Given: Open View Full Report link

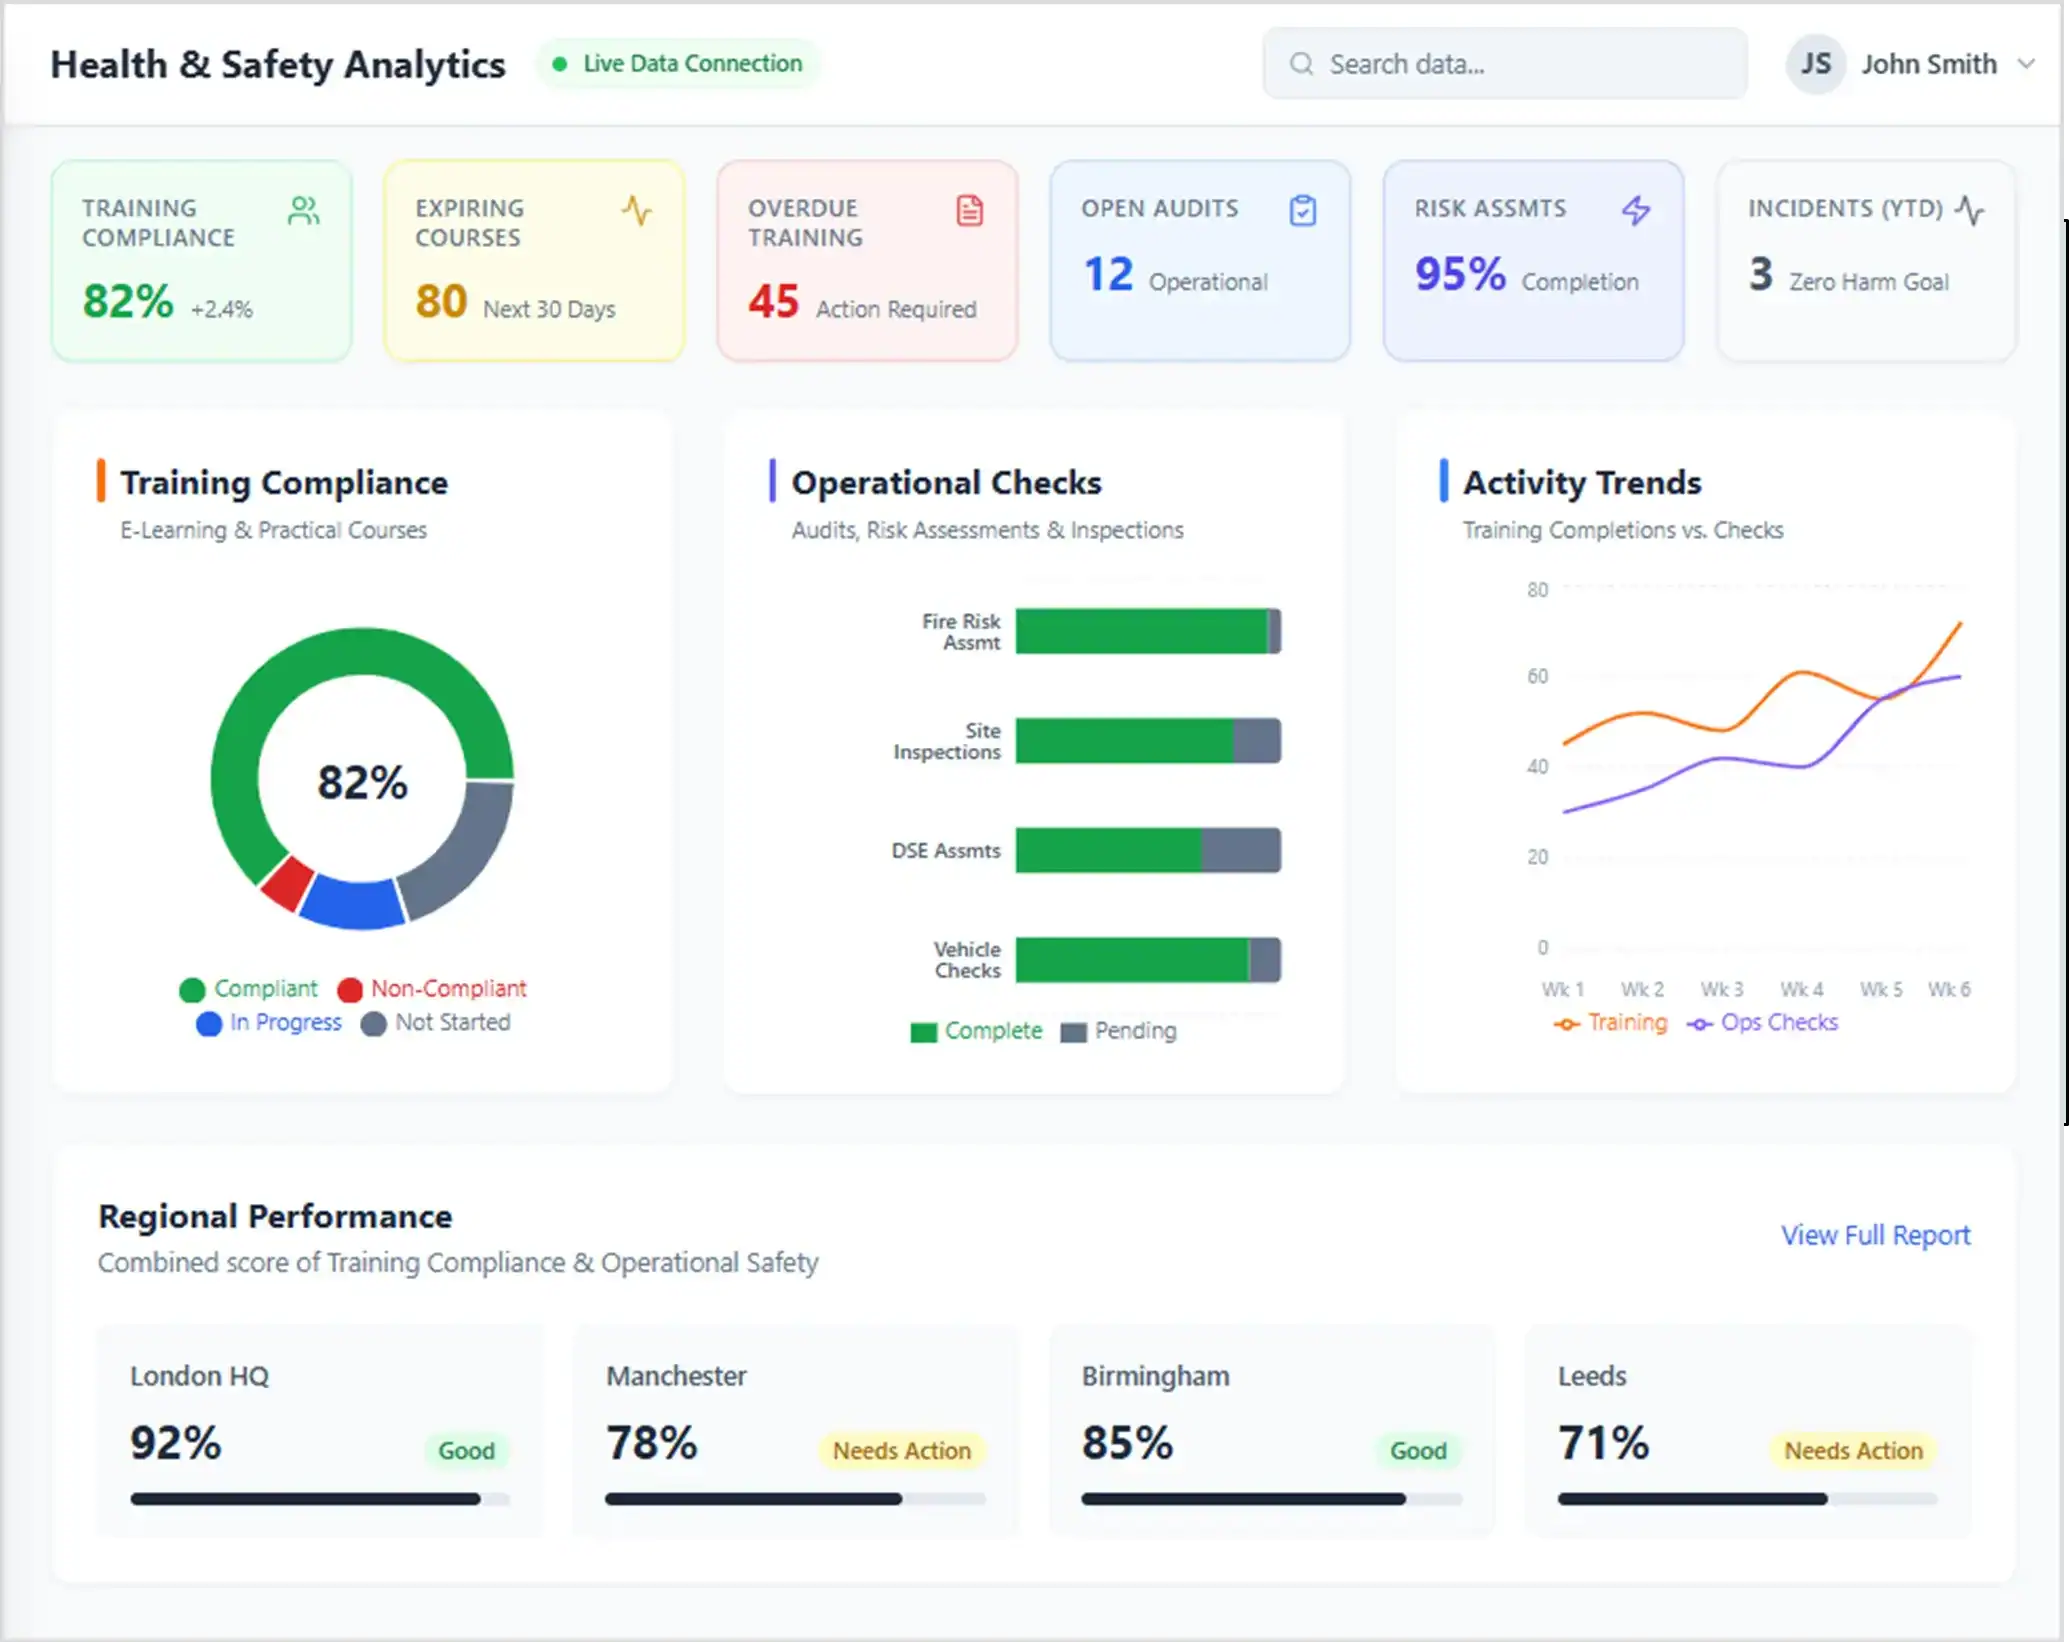Looking at the screenshot, I should 1874,1235.
